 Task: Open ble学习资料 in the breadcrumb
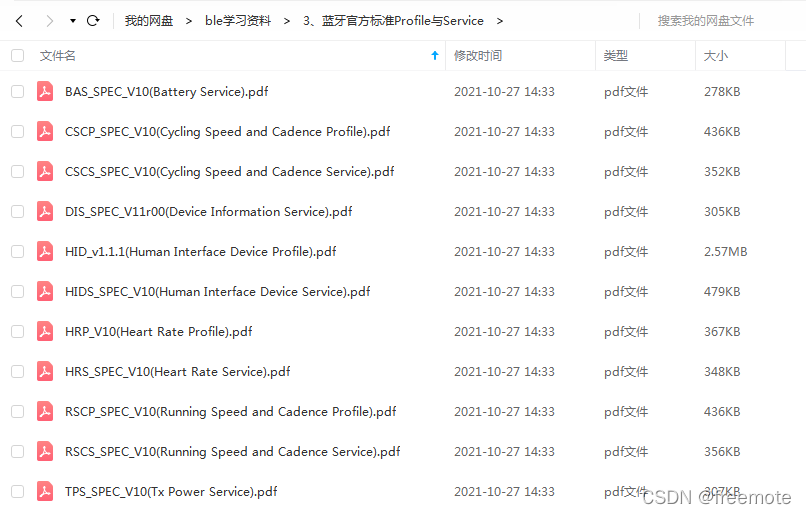coord(237,21)
